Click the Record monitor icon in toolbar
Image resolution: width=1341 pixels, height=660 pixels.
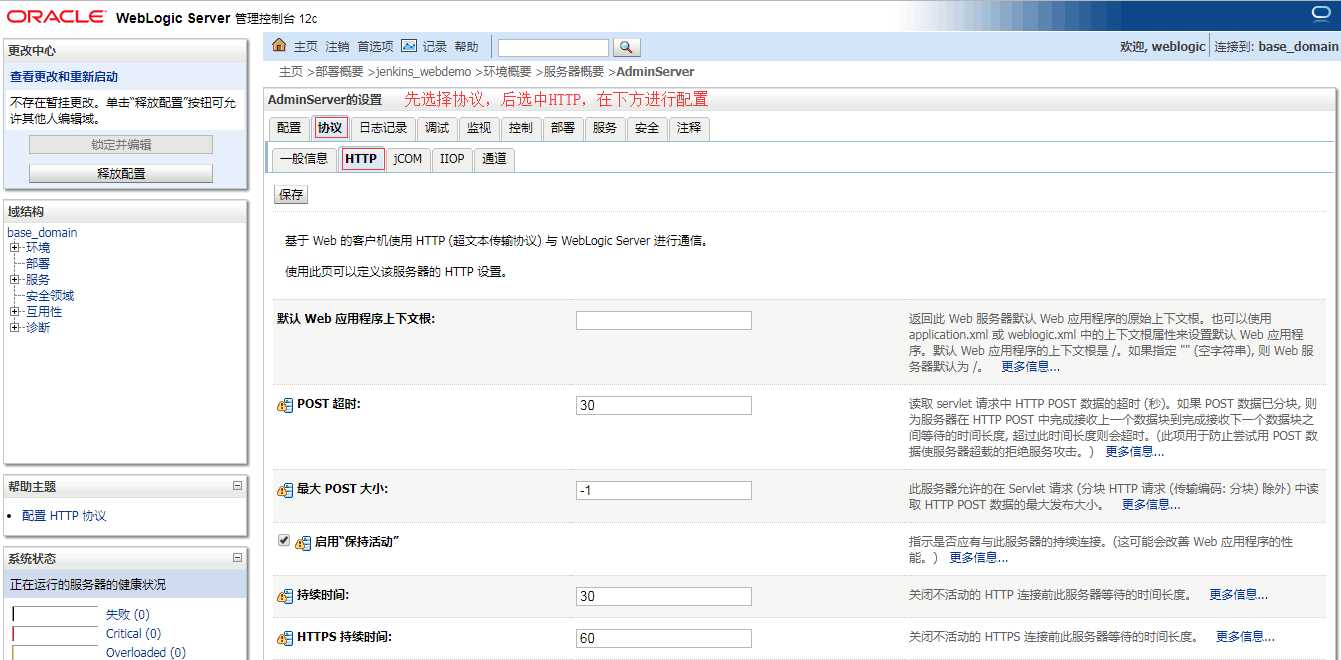tap(409, 46)
